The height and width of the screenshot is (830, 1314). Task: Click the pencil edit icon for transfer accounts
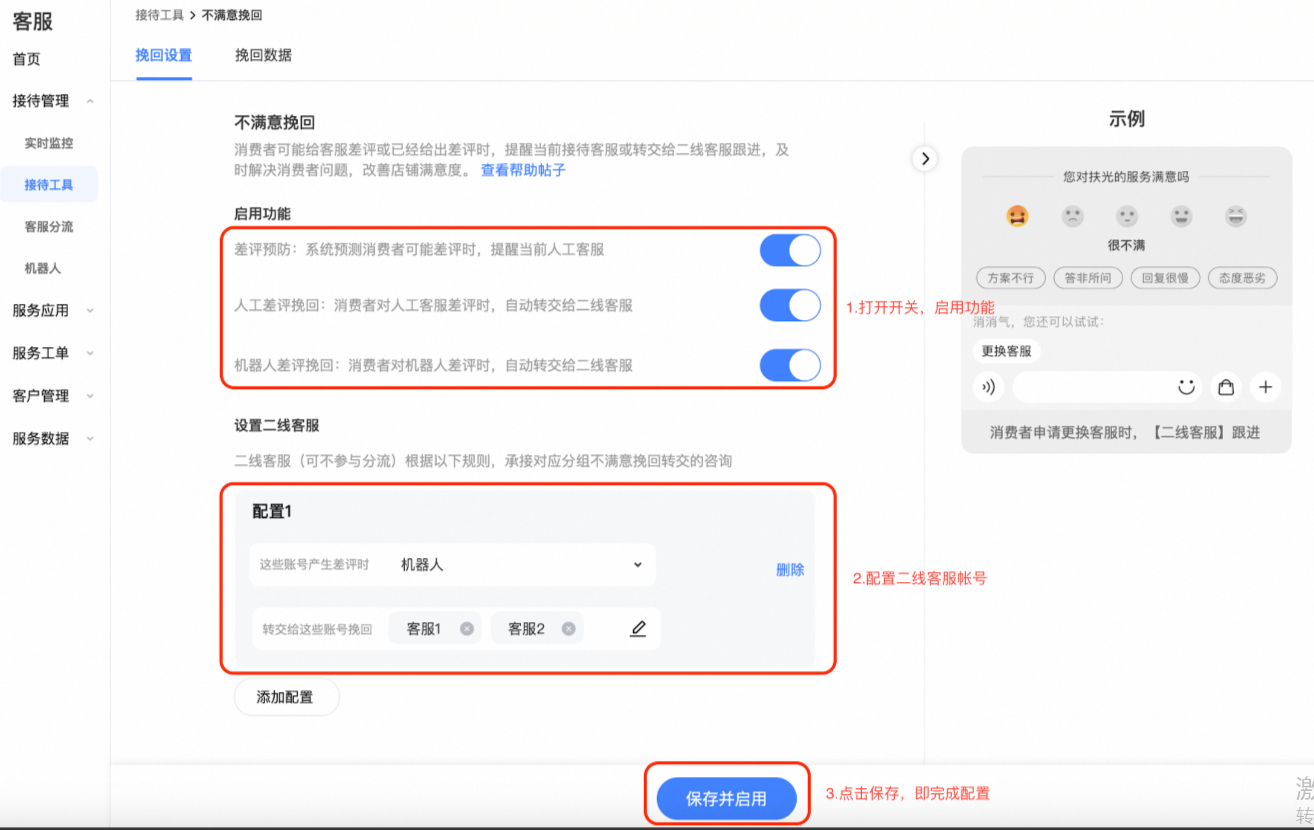coord(638,629)
